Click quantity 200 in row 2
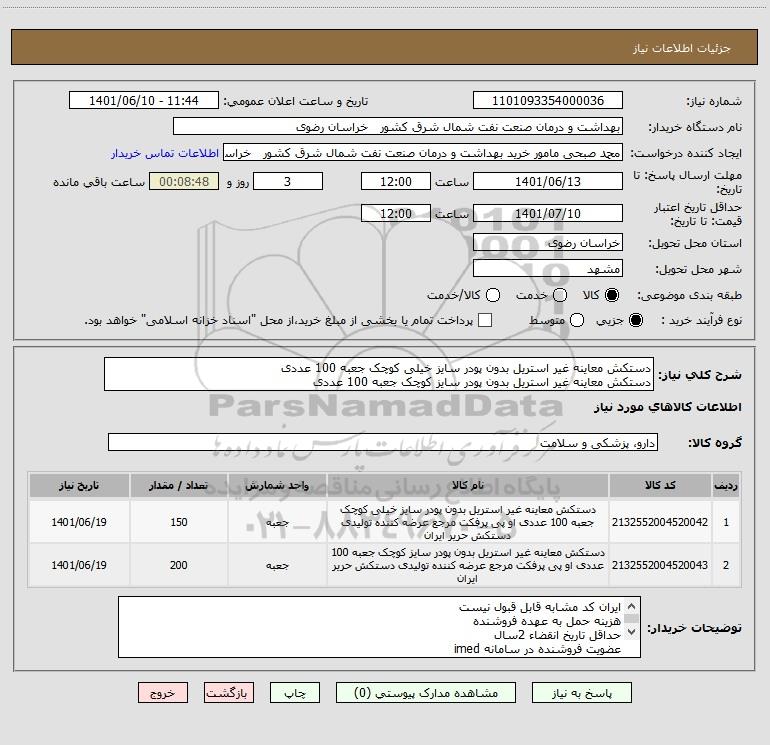770x745 pixels. point(179,565)
